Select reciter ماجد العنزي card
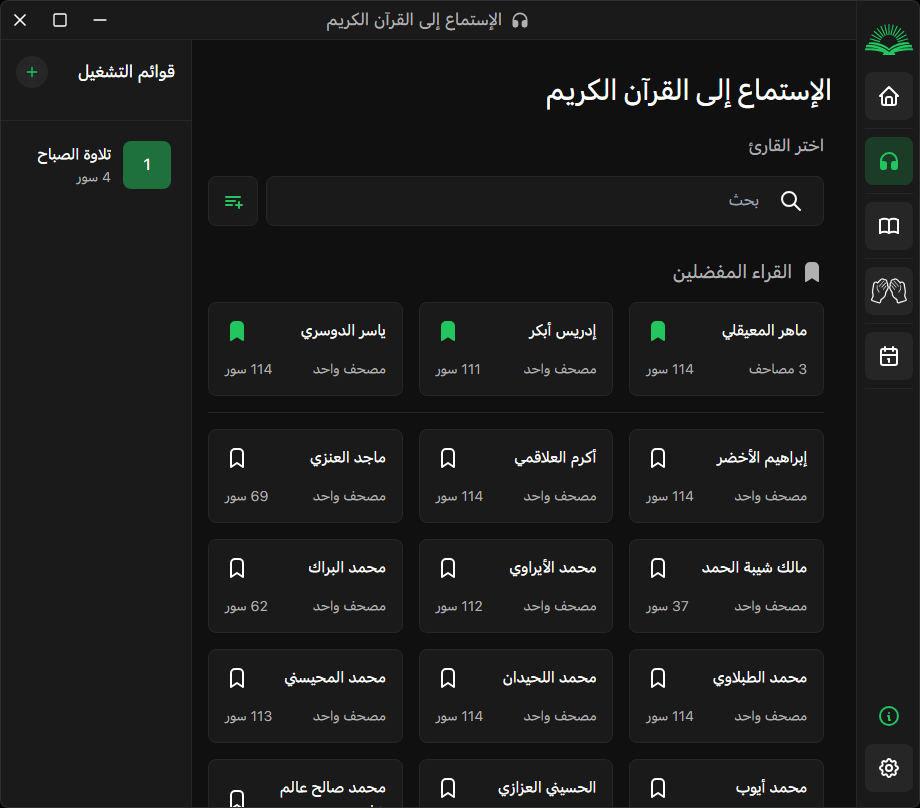920x808 pixels. click(305, 476)
